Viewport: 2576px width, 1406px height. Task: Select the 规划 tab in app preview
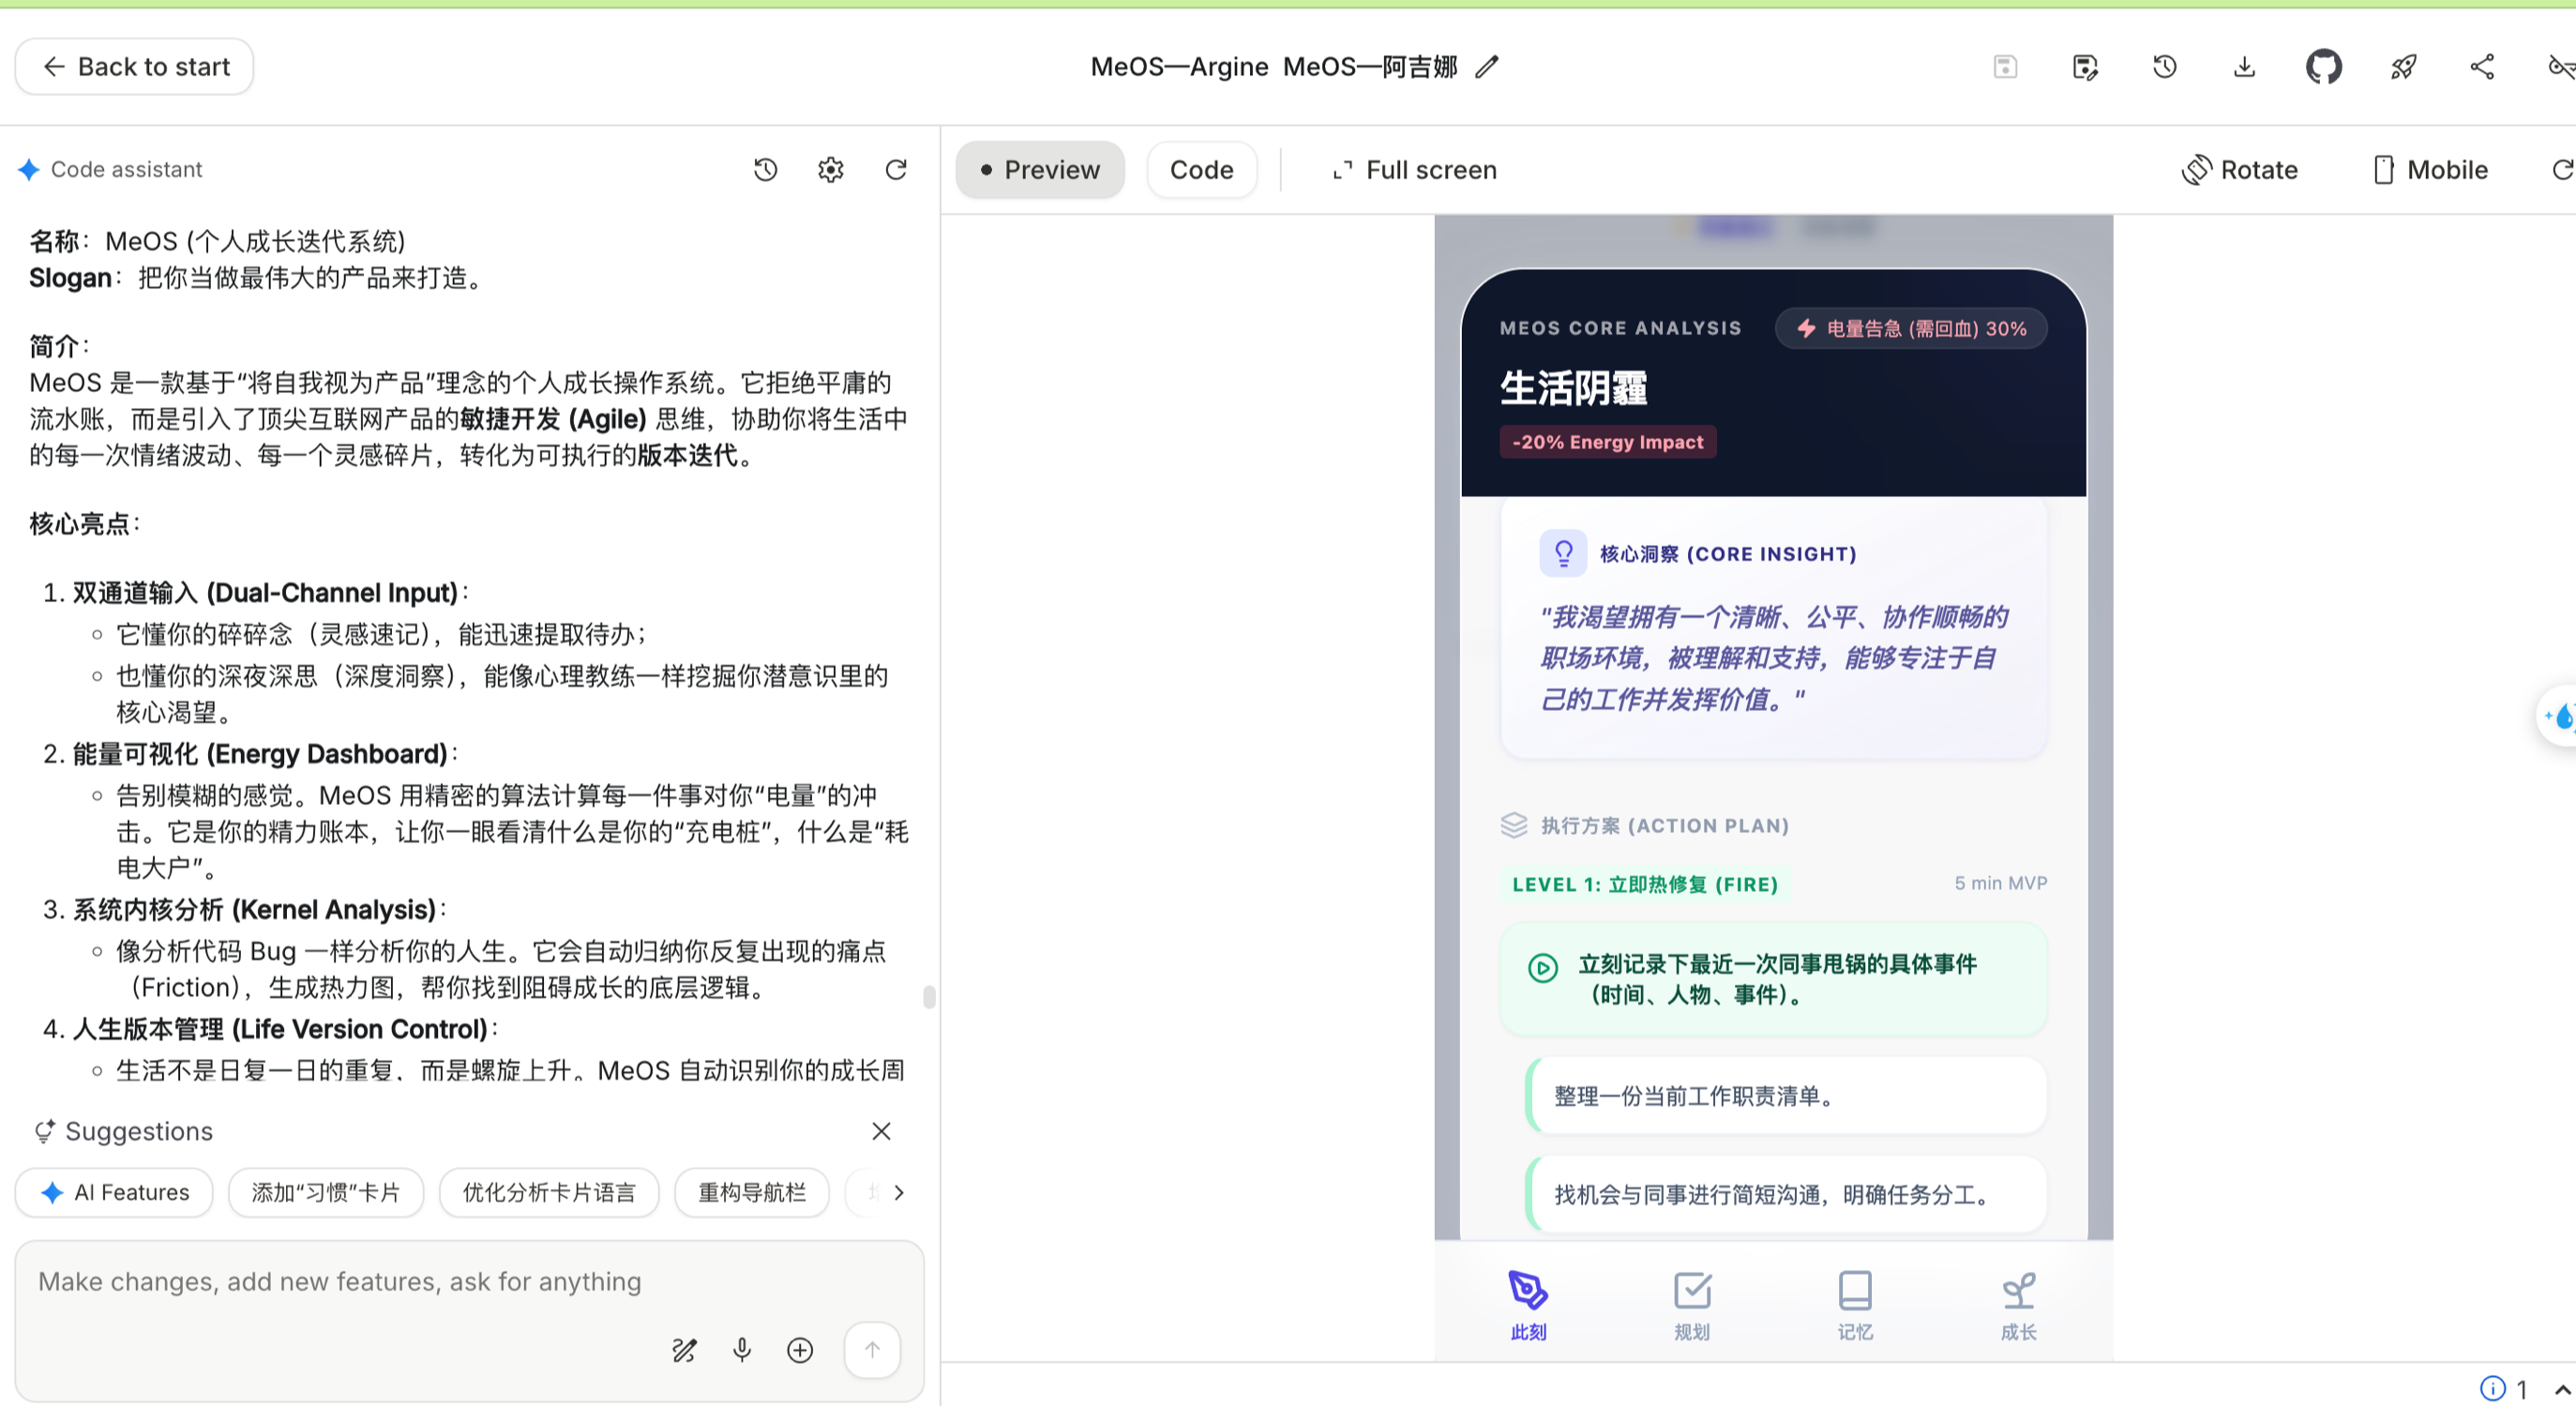coord(1692,1305)
